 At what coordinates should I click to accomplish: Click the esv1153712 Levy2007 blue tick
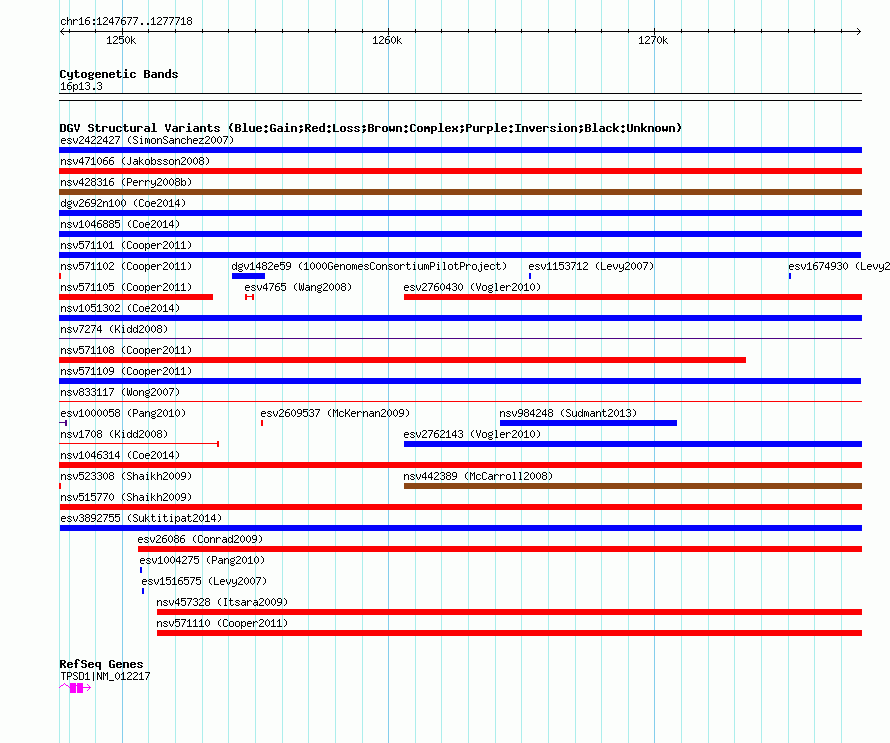point(530,276)
